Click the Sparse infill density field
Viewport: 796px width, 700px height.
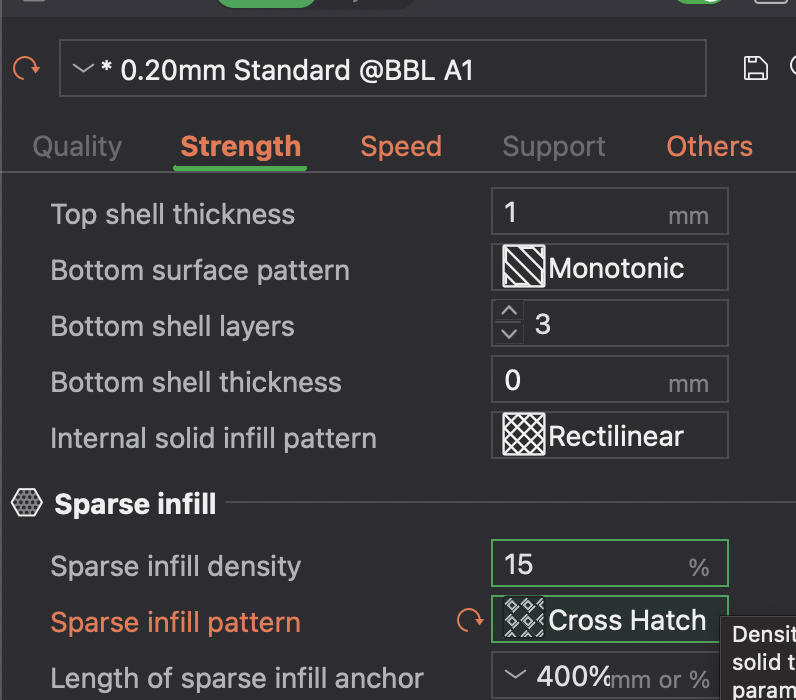pyautogui.click(x=590, y=565)
